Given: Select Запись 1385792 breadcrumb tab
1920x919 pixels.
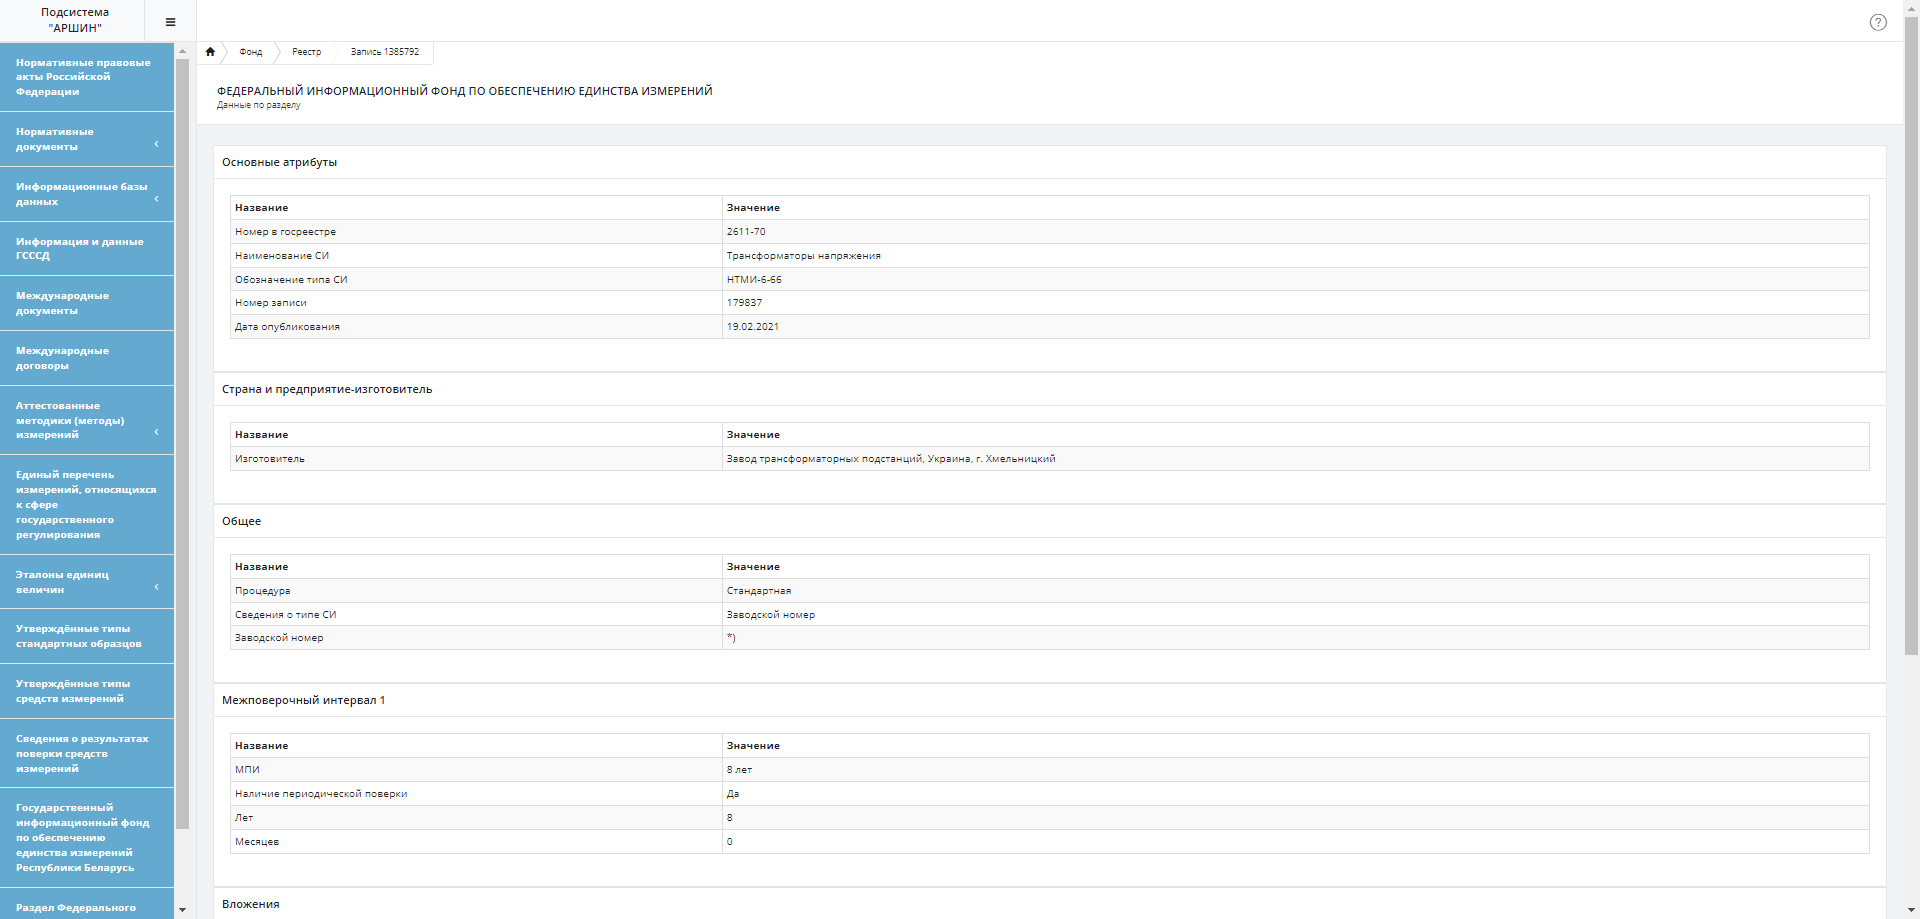Looking at the screenshot, I should (384, 52).
